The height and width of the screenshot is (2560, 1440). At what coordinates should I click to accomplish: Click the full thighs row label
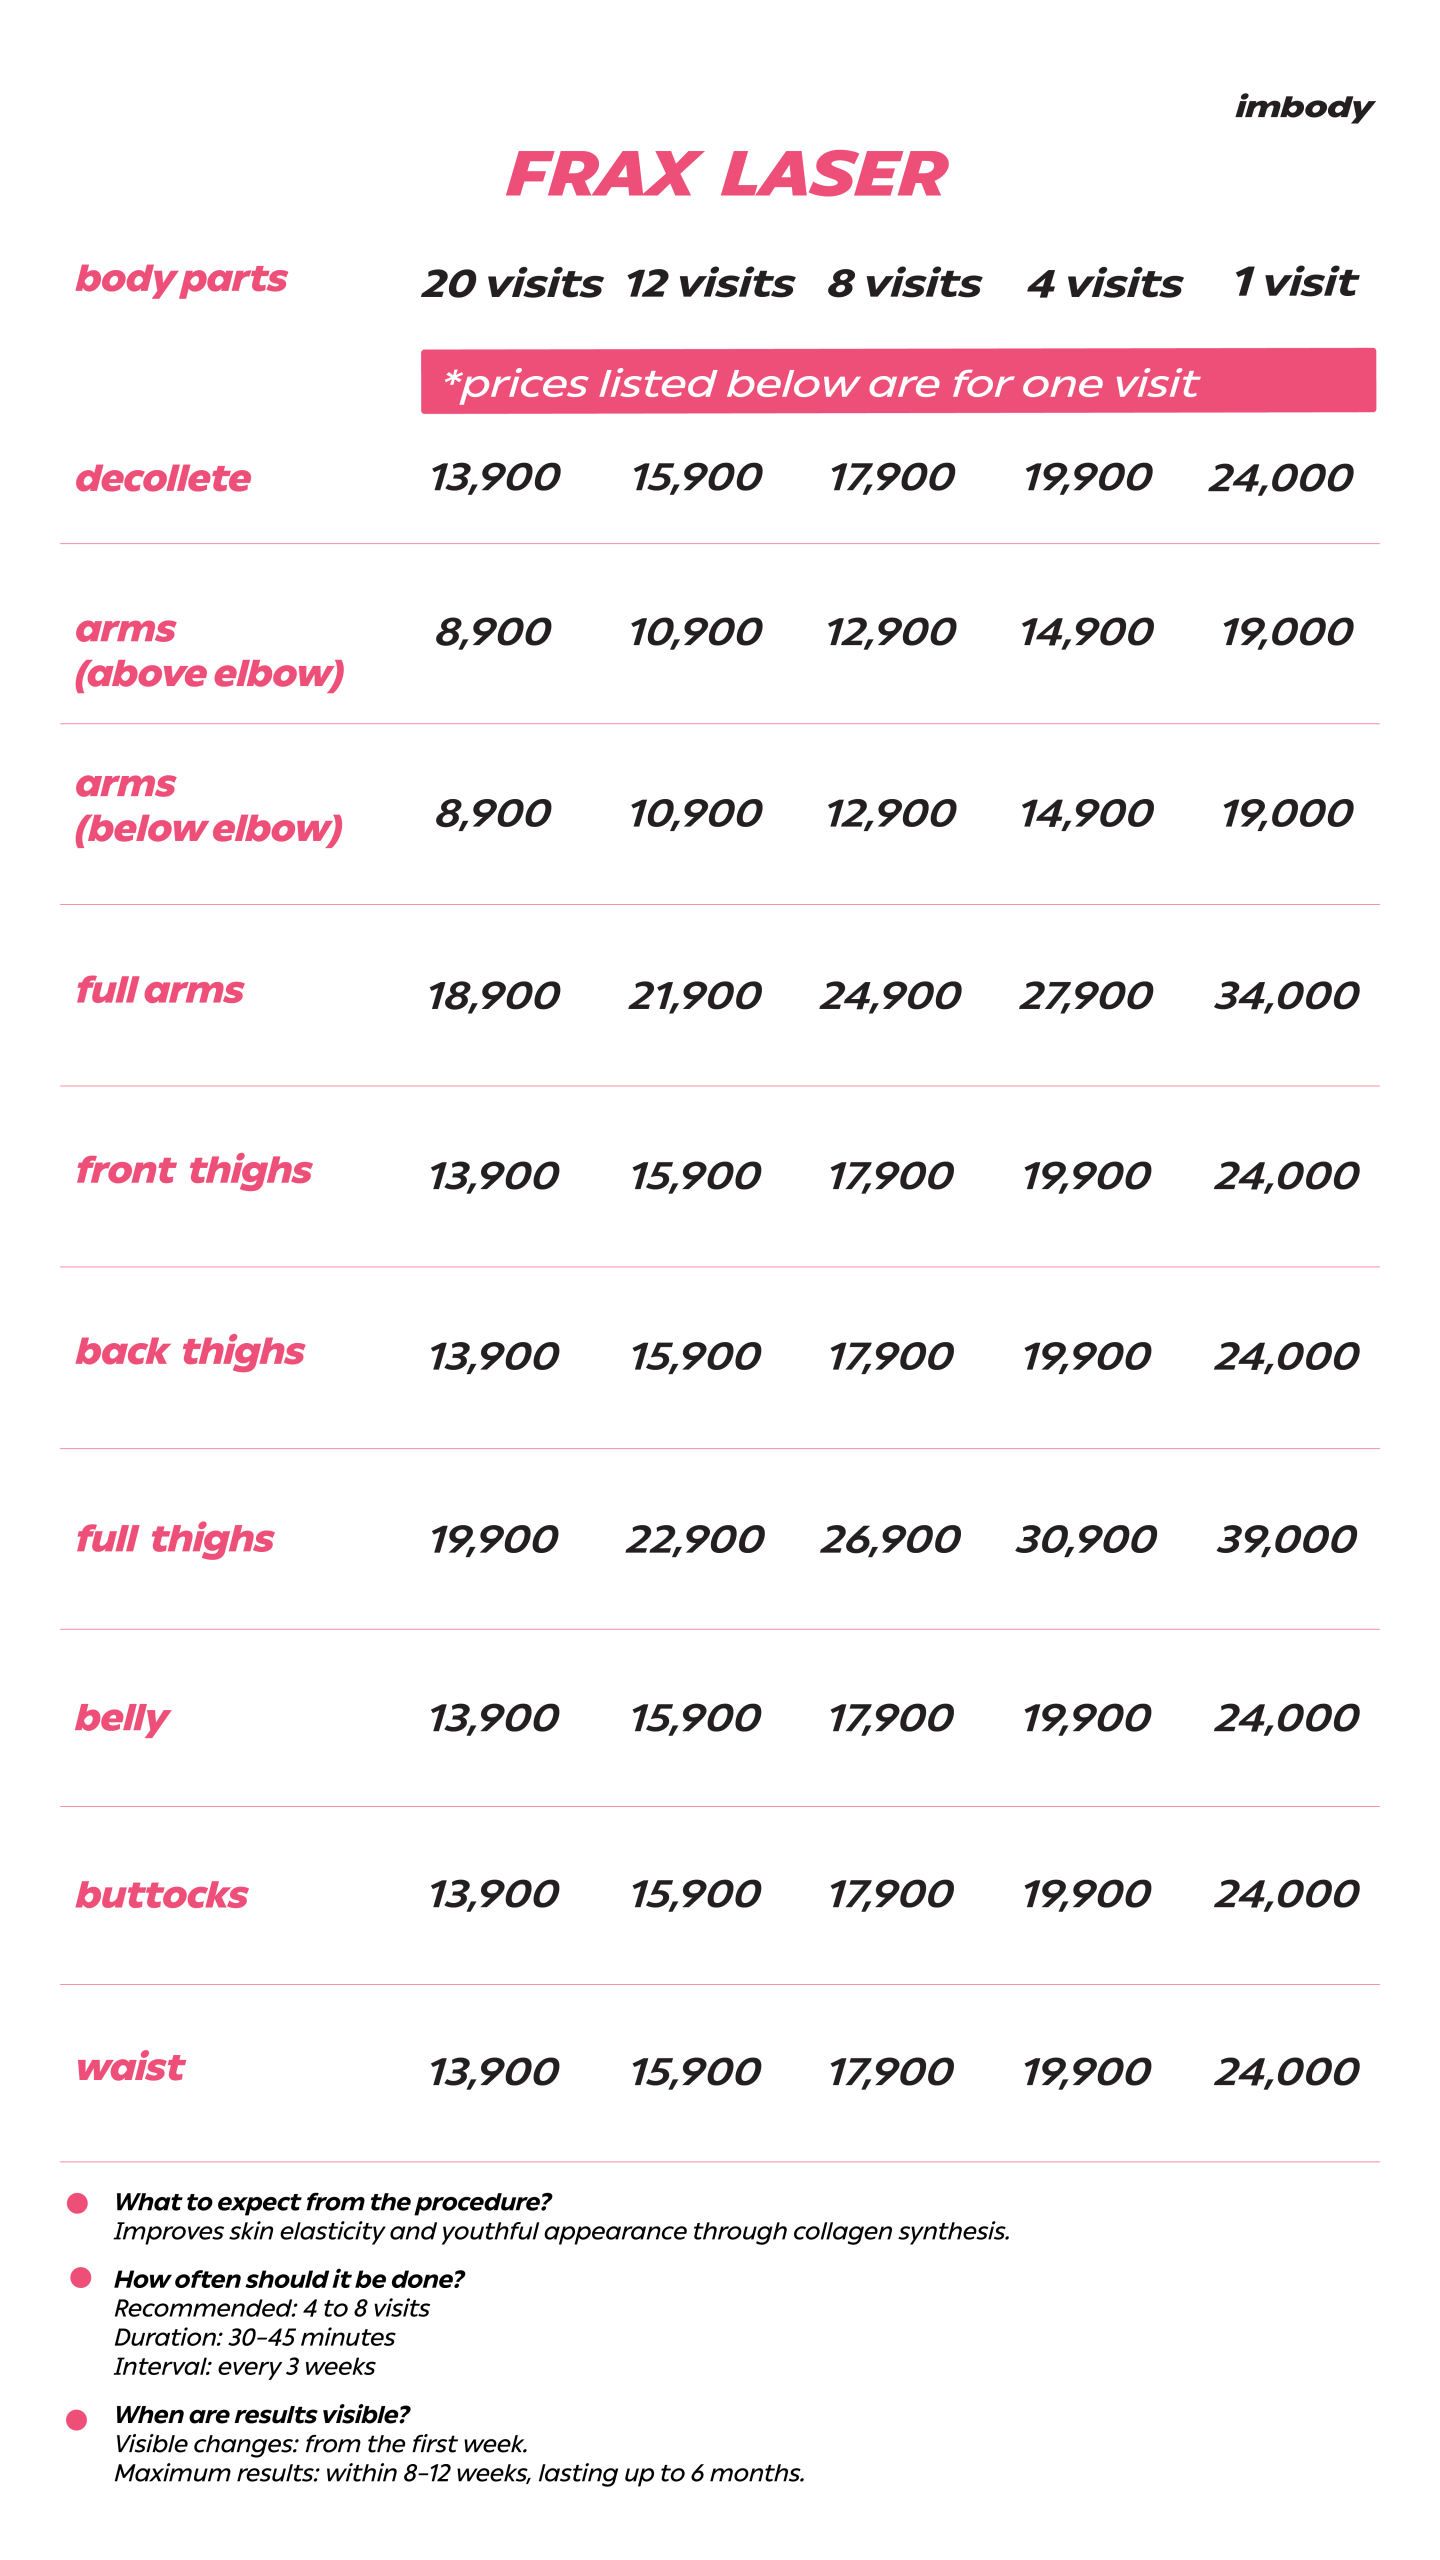point(175,1538)
